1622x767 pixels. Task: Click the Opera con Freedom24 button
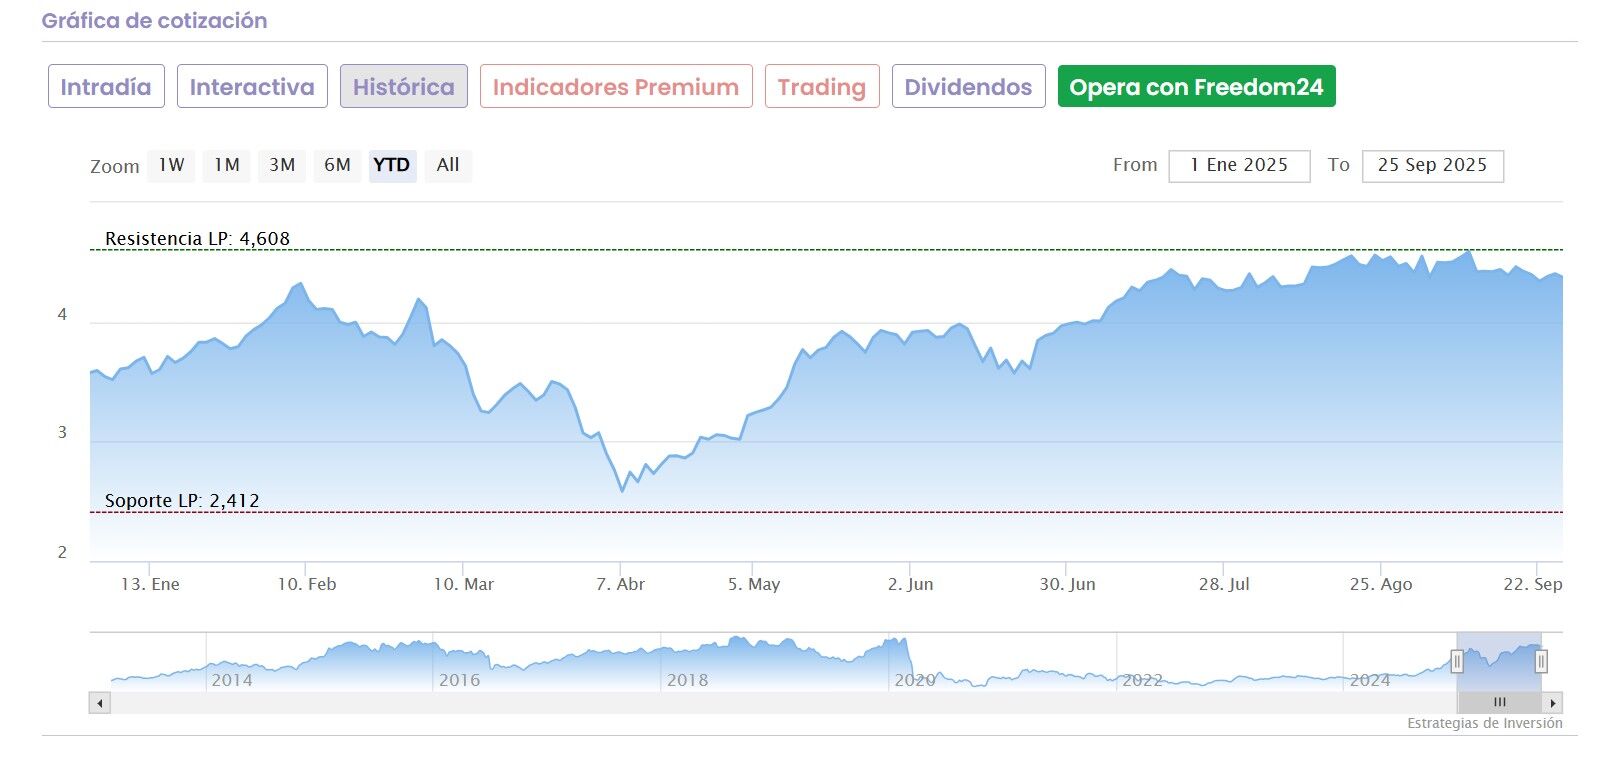[x=1196, y=87]
